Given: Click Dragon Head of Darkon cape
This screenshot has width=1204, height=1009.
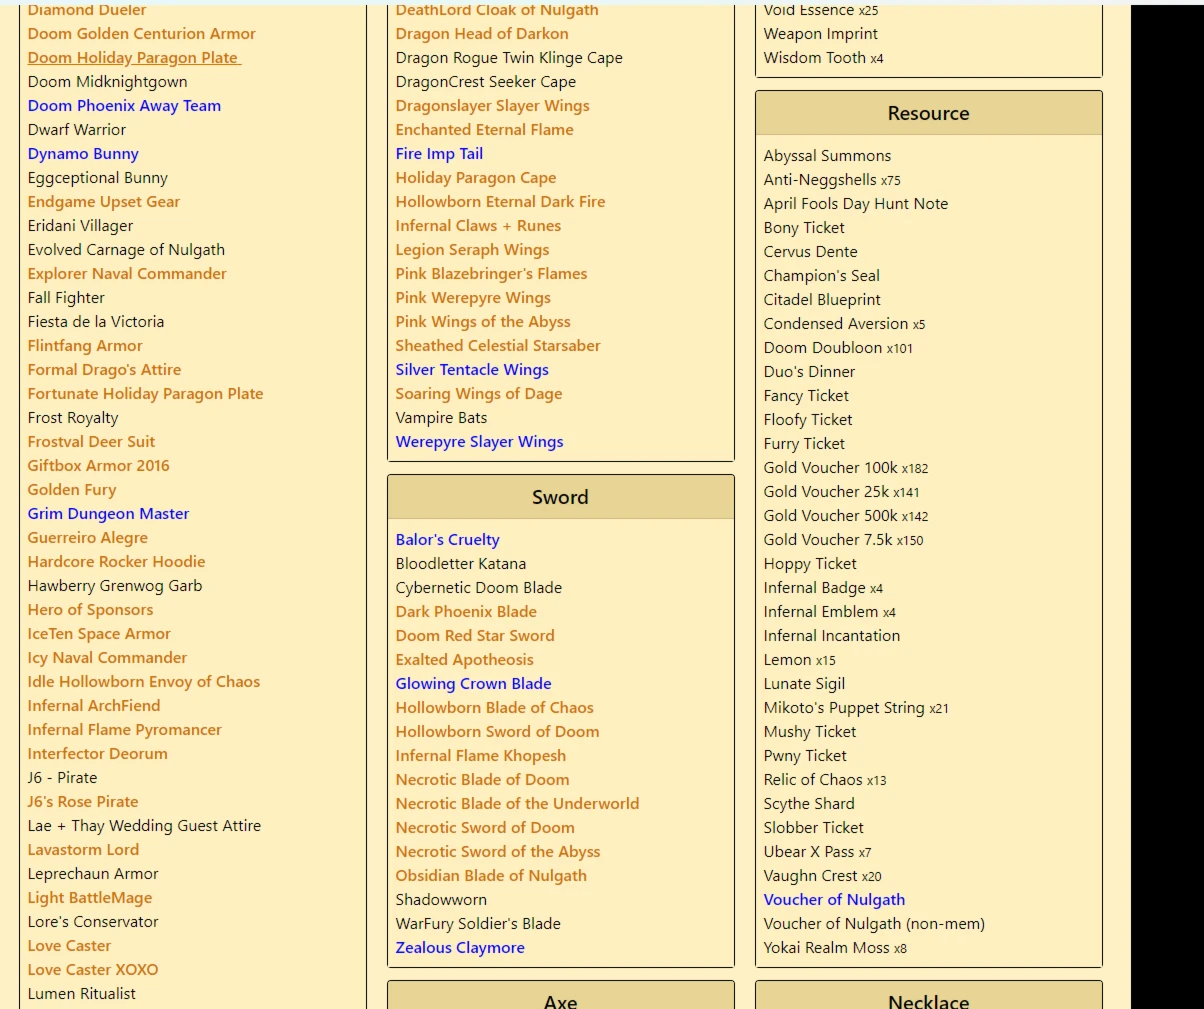Looking at the screenshot, I should [482, 34].
